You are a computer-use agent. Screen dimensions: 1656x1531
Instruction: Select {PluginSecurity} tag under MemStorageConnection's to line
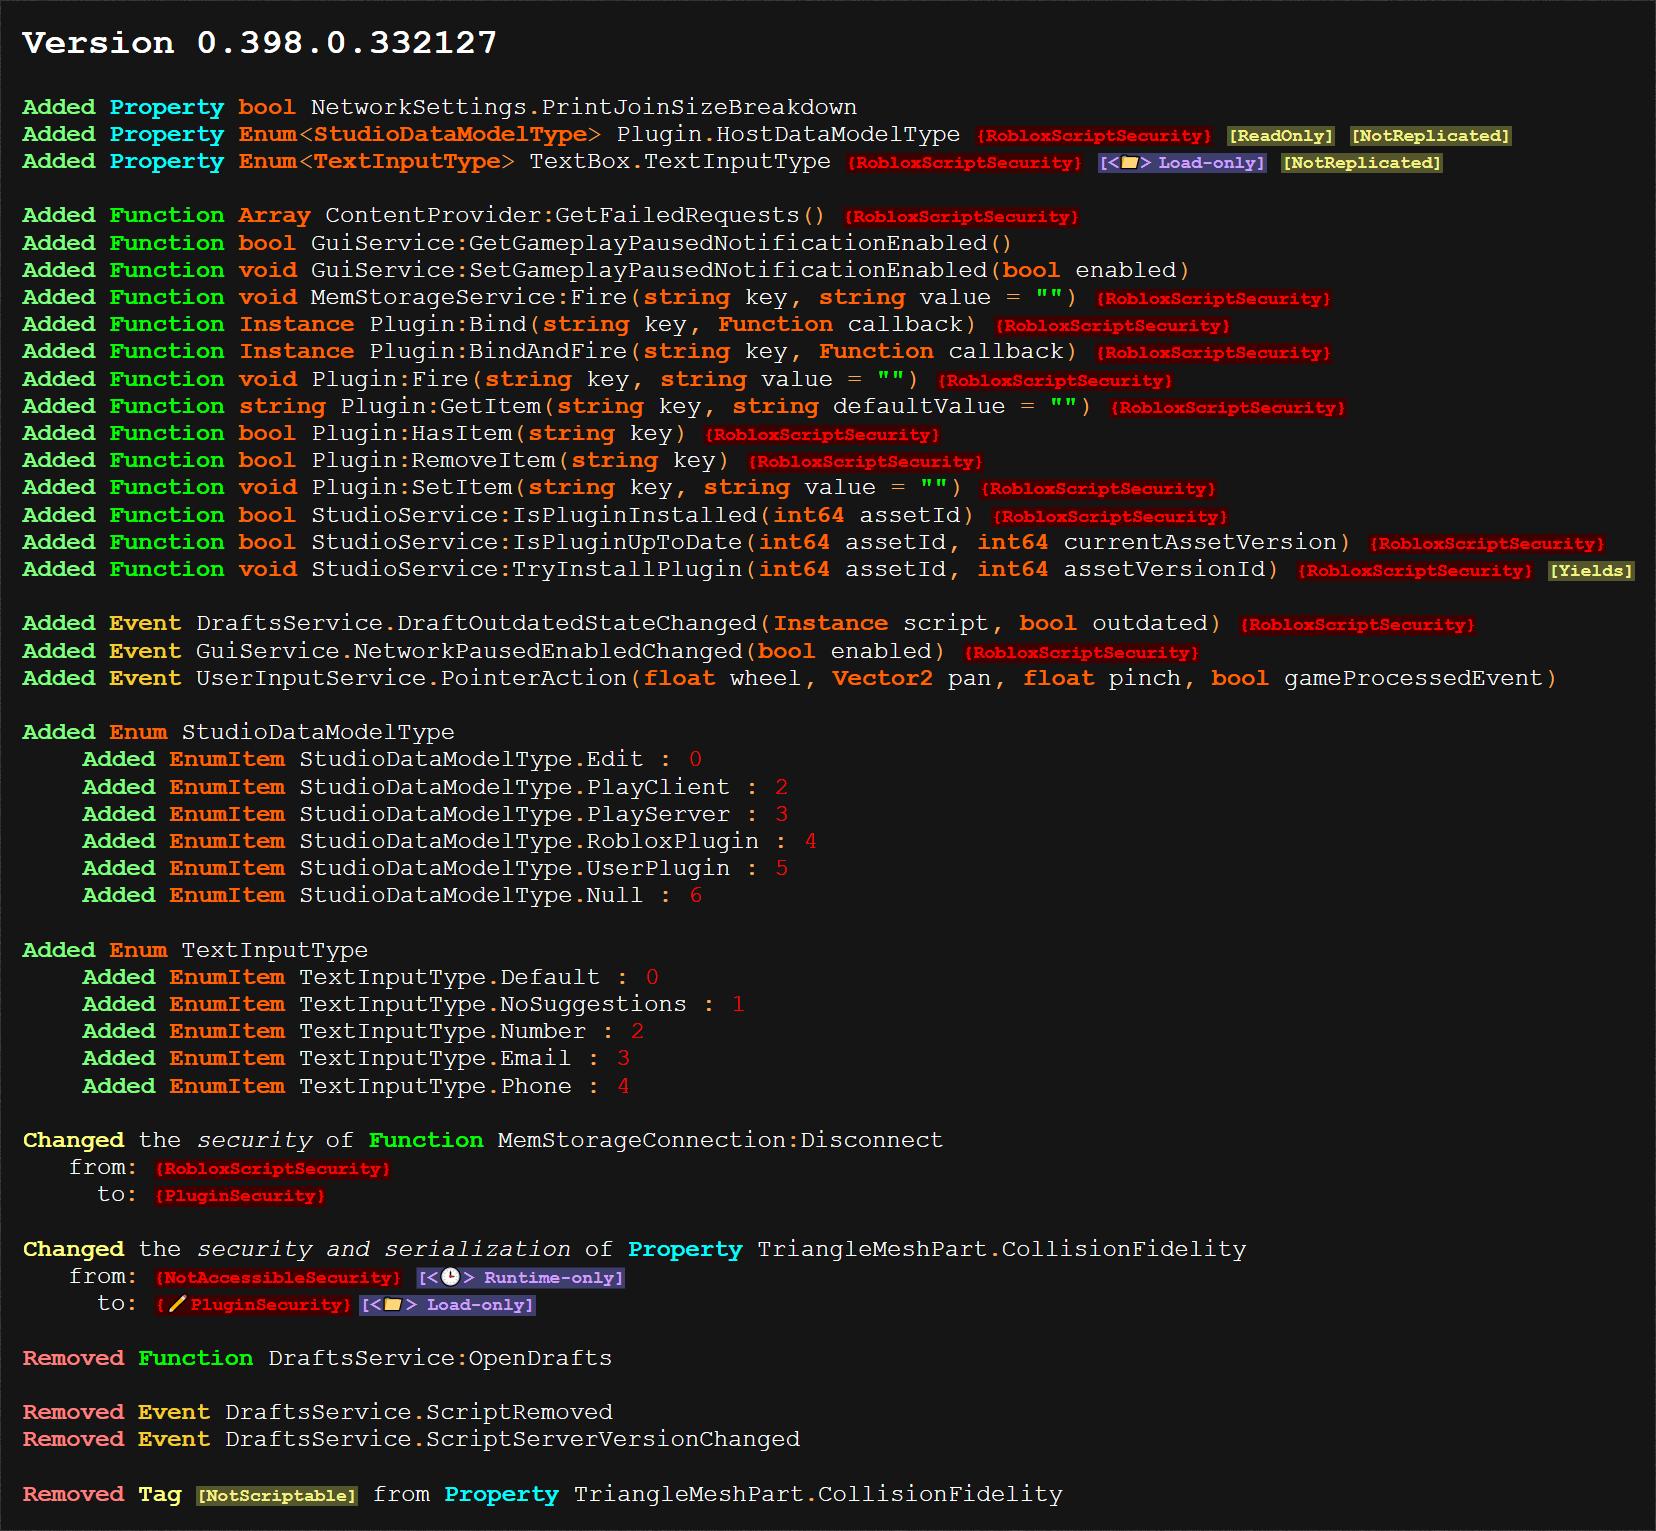click(x=240, y=1195)
